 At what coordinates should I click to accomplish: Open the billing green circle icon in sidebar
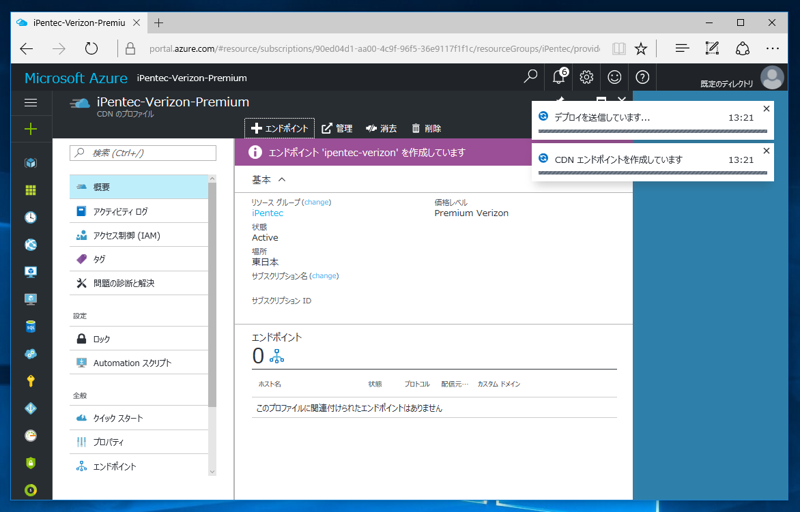point(31,490)
